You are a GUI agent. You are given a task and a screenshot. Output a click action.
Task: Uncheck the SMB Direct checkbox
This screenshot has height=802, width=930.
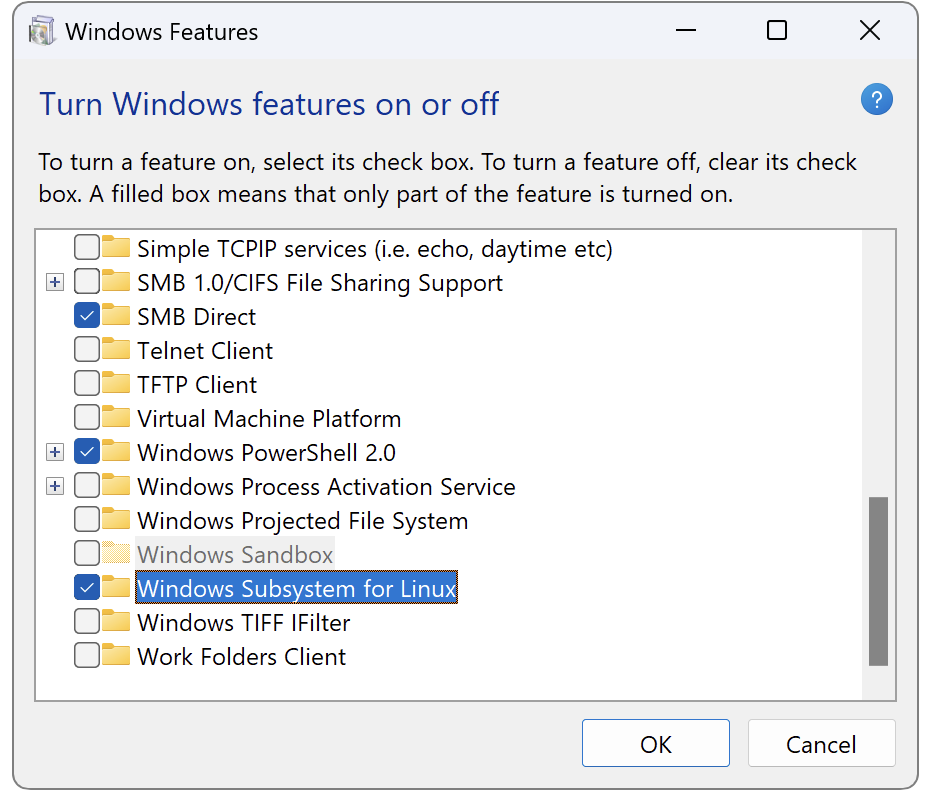(x=87, y=316)
